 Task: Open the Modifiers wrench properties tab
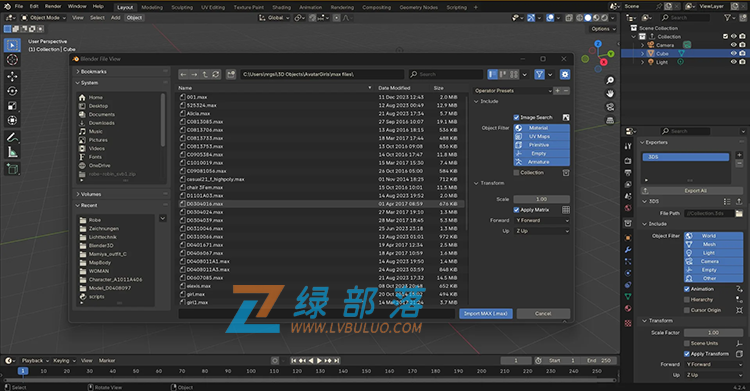(x=628, y=249)
